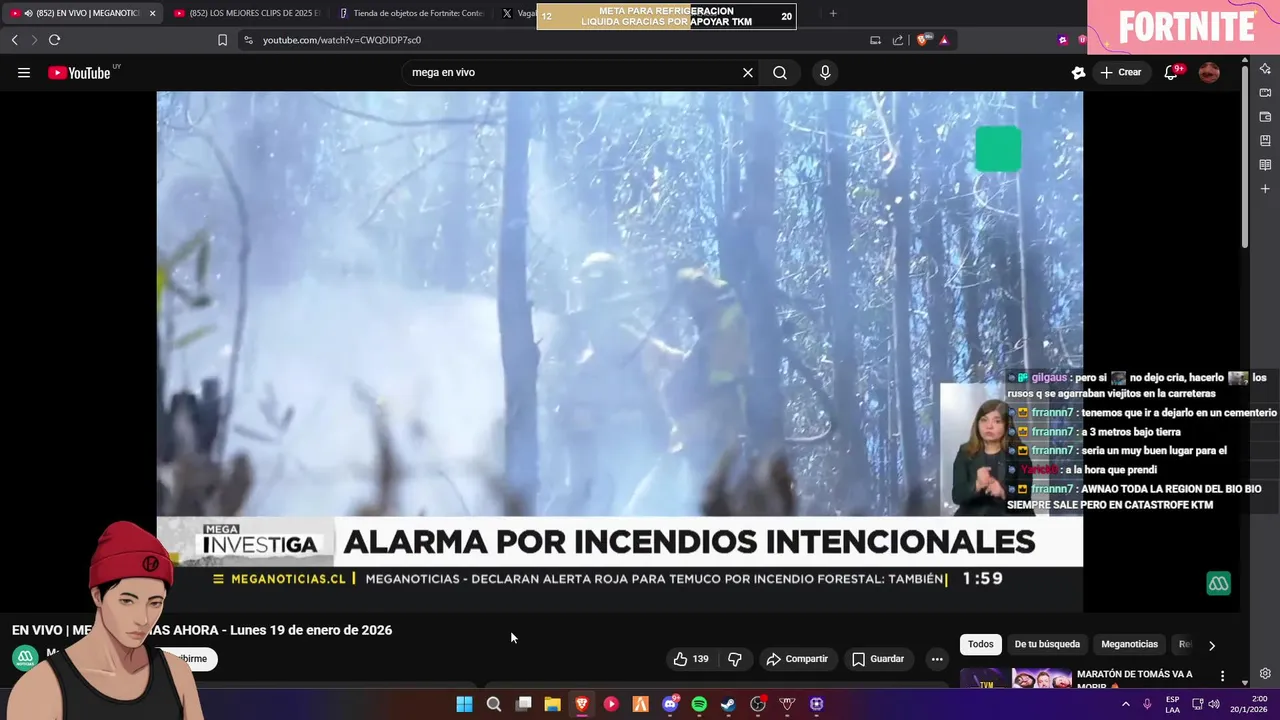Open sidebar settings gear
The width and height of the screenshot is (1280, 720).
click(1265, 674)
